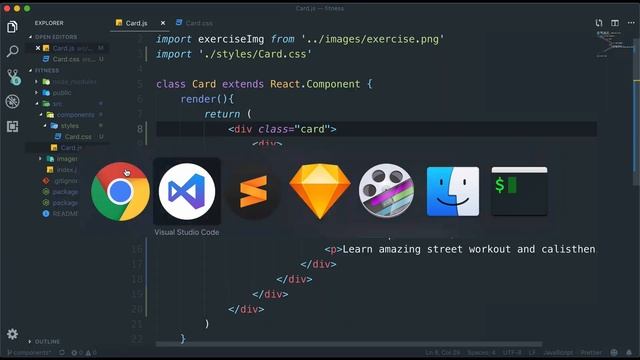The image size is (640, 360).
Task: Click the 'class Card extends' code line
Action: (x=264, y=84)
